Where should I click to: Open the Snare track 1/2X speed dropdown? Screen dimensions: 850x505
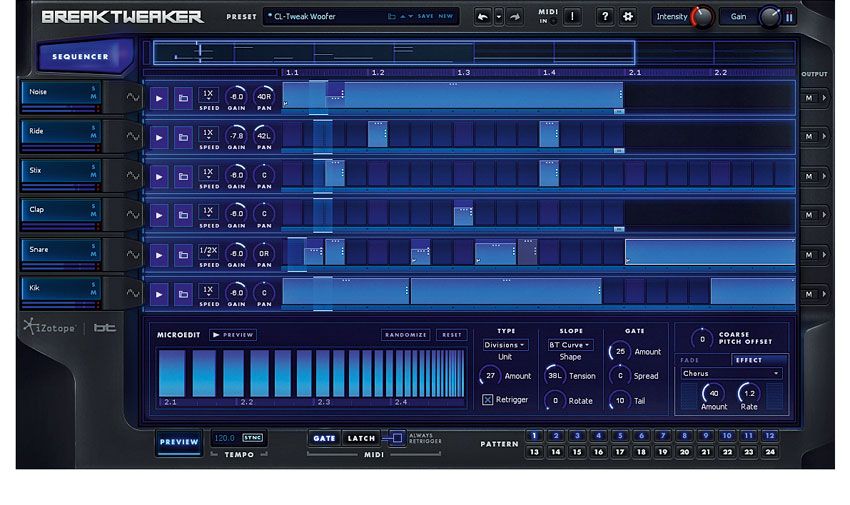(x=208, y=251)
